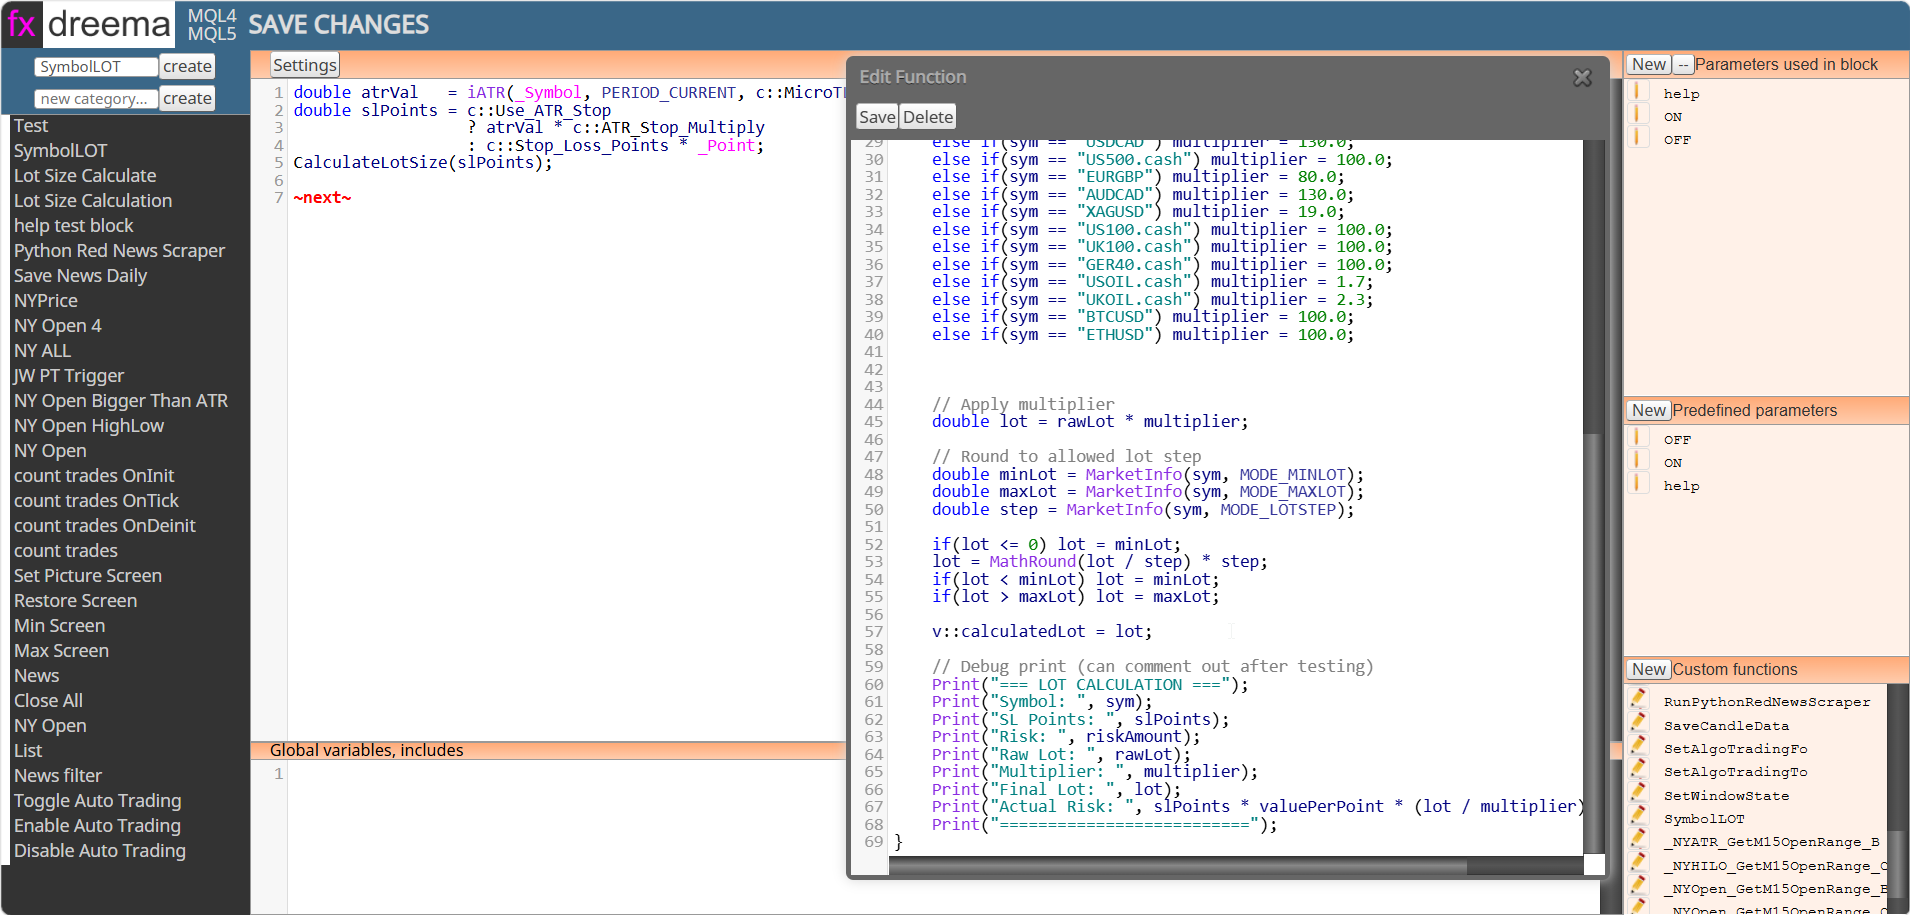Open 'Close All' block

click(x=48, y=701)
